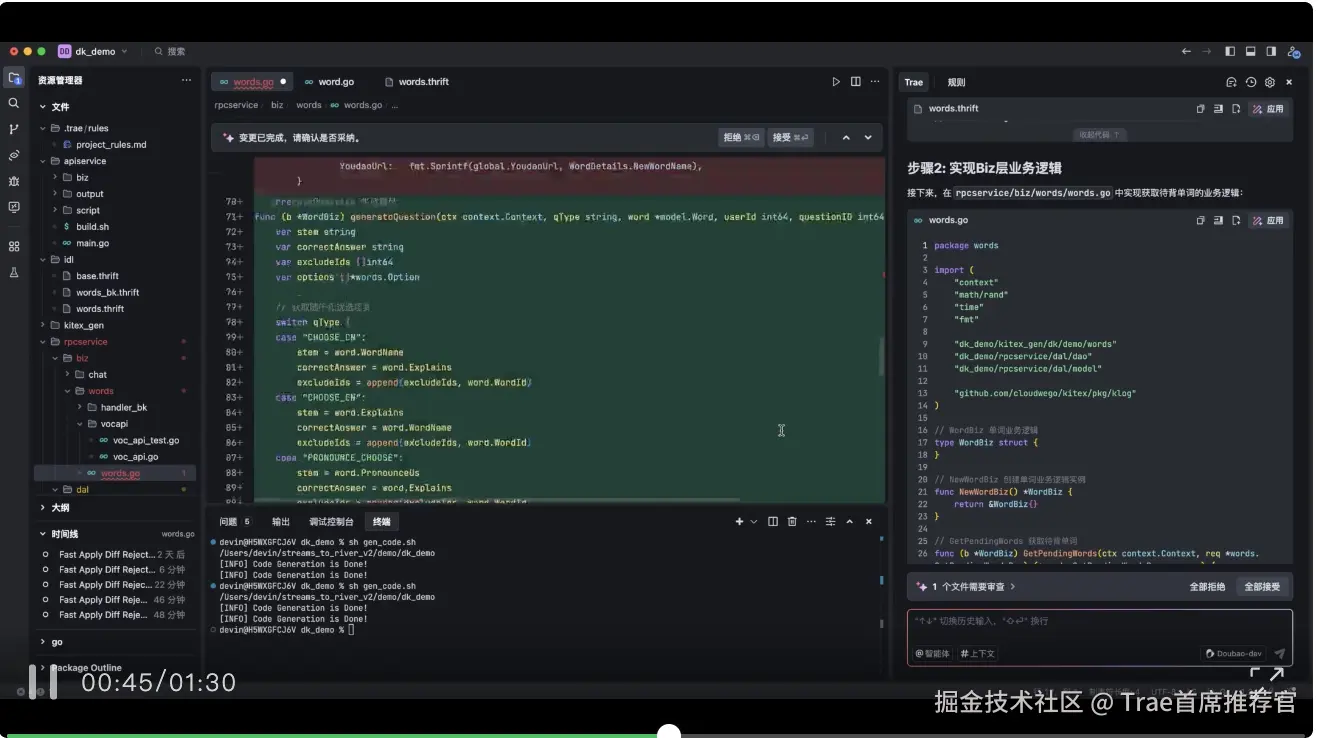This screenshot has width=1320, height=738.
Task: Apply the words.go code with 应用 button
Action: tap(1268, 219)
